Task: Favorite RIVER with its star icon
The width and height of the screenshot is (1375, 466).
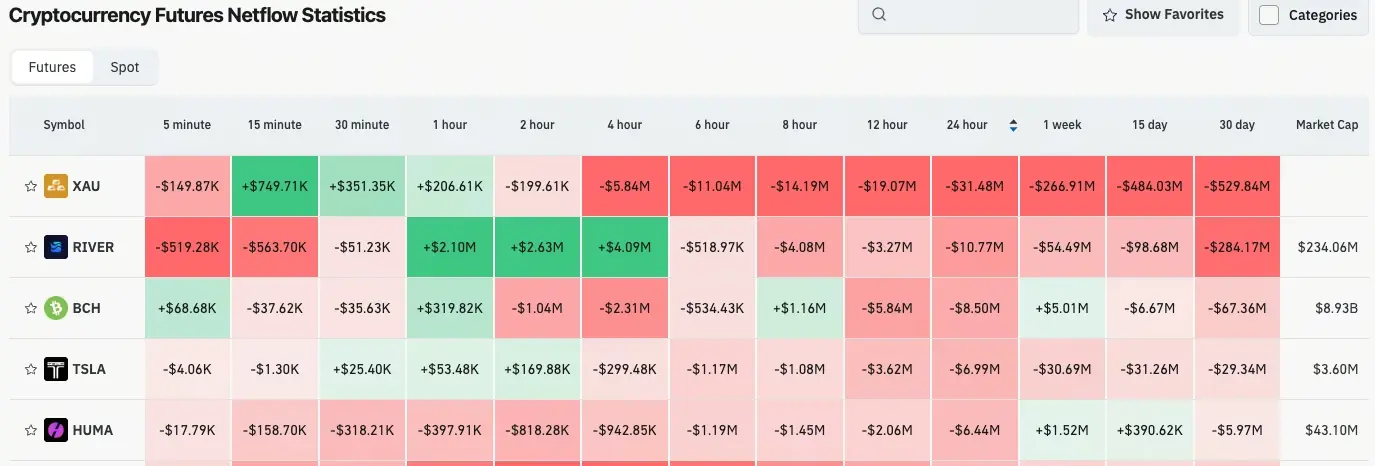Action: (x=30, y=247)
